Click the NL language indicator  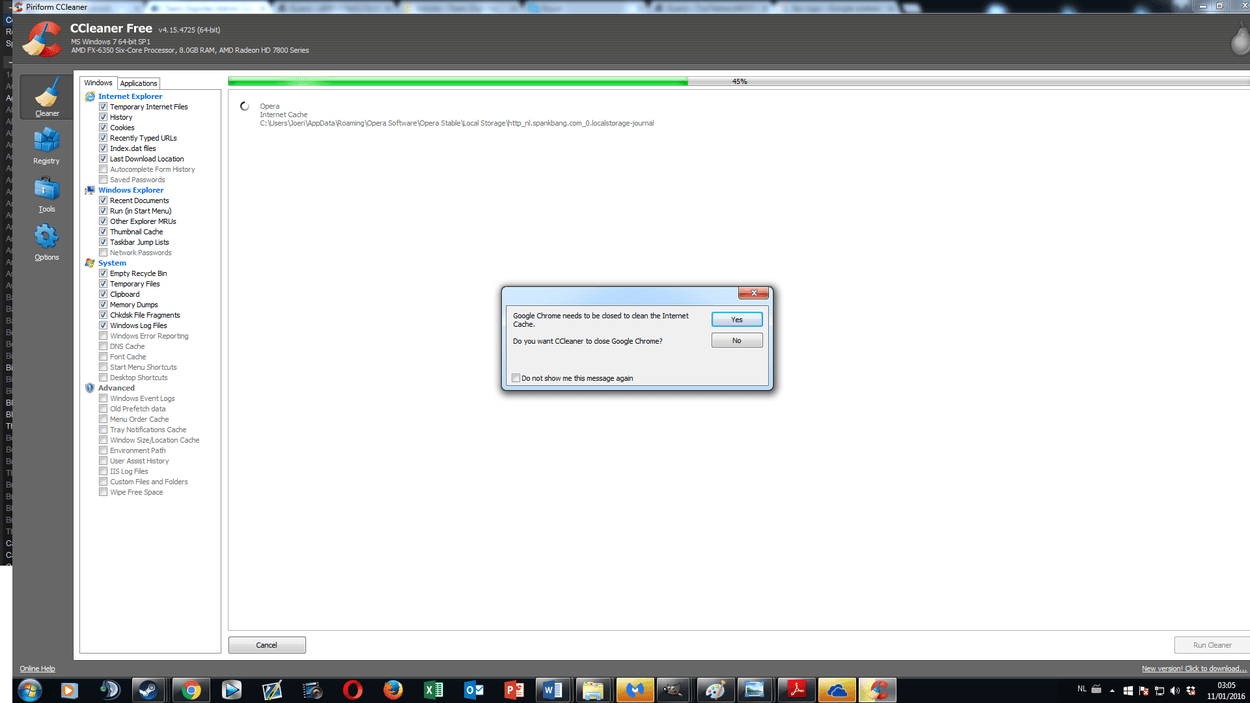pyautogui.click(x=1082, y=690)
